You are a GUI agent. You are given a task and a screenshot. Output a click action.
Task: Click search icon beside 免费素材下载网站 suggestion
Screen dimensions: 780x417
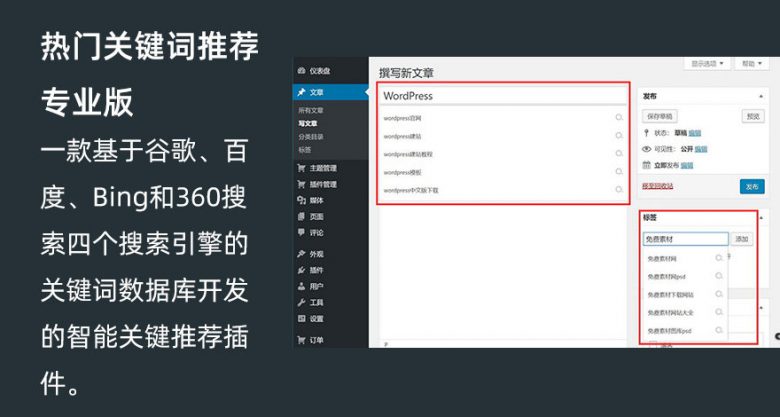(x=719, y=294)
